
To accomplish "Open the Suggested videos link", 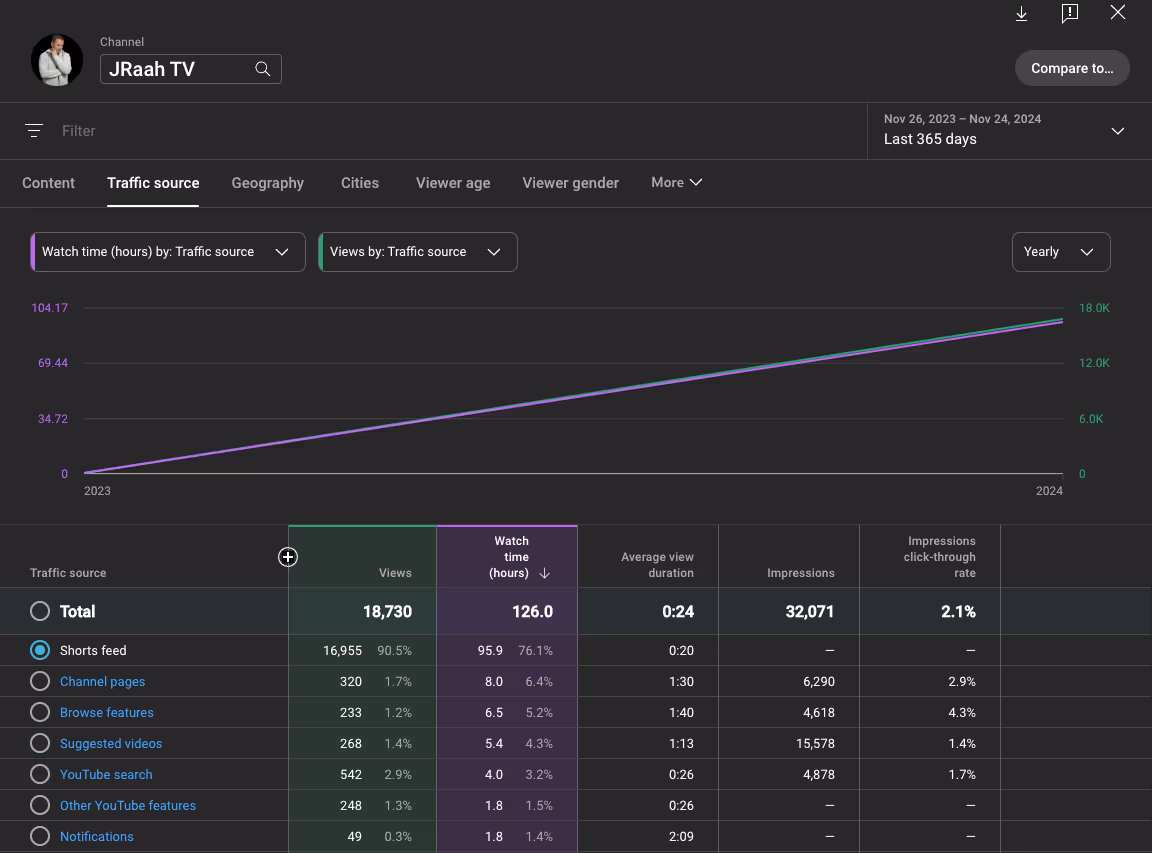I will [x=111, y=744].
